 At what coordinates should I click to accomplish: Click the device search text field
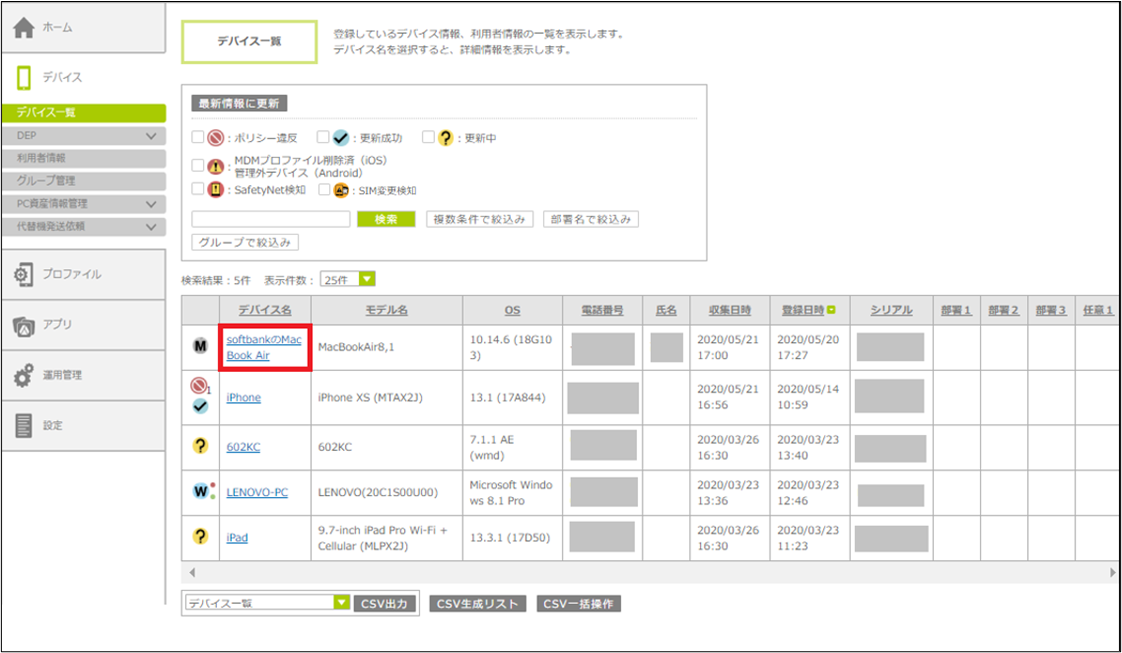pos(270,219)
